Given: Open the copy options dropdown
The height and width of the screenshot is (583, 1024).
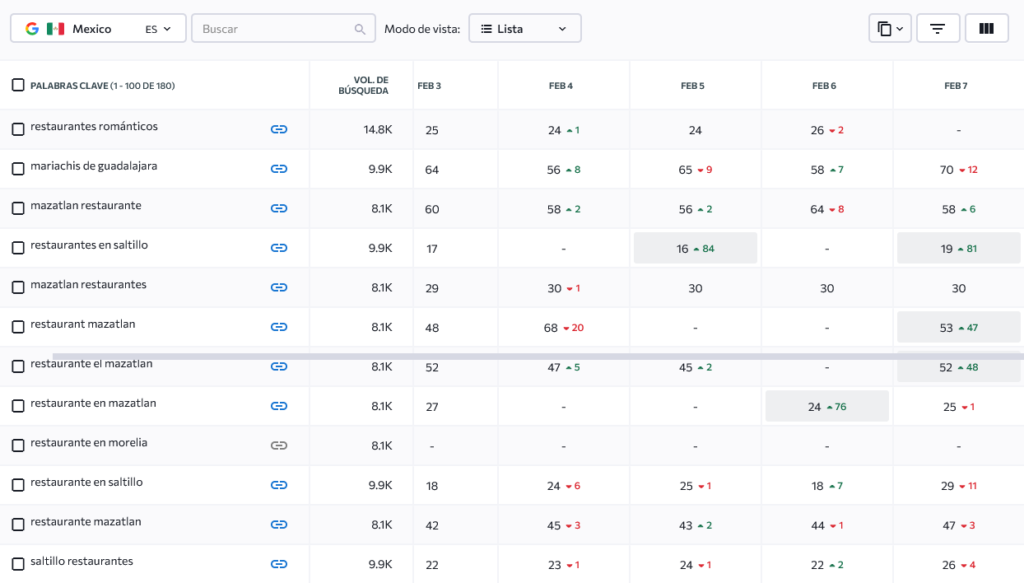Looking at the screenshot, I should (x=890, y=29).
